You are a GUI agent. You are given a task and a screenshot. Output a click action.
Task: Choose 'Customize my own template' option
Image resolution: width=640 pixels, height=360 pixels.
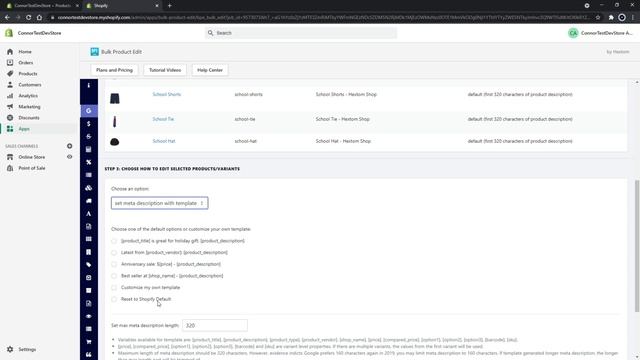tap(114, 287)
